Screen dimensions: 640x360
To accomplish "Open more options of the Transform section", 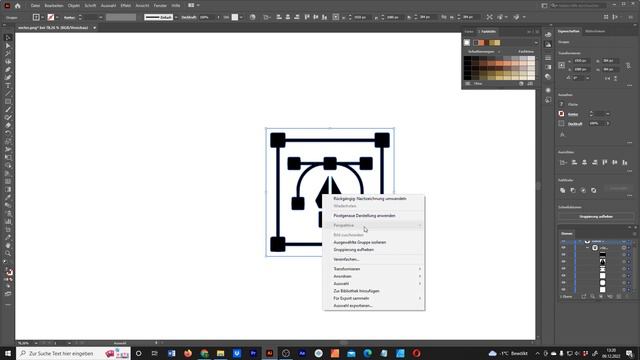I will [x=629, y=85].
